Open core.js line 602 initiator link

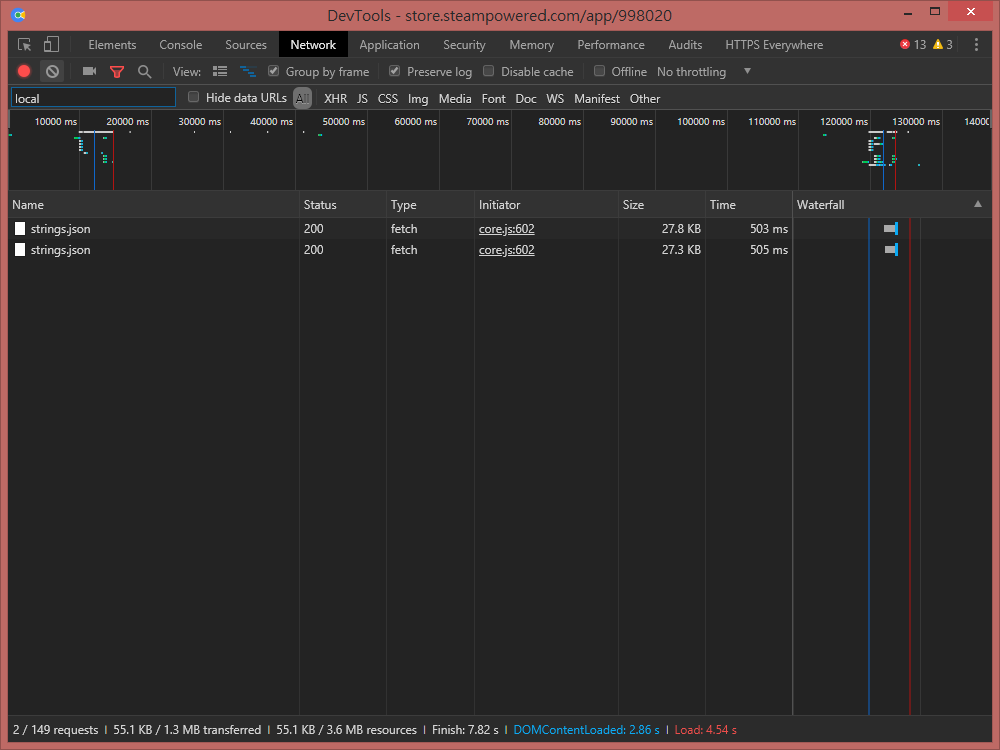506,228
